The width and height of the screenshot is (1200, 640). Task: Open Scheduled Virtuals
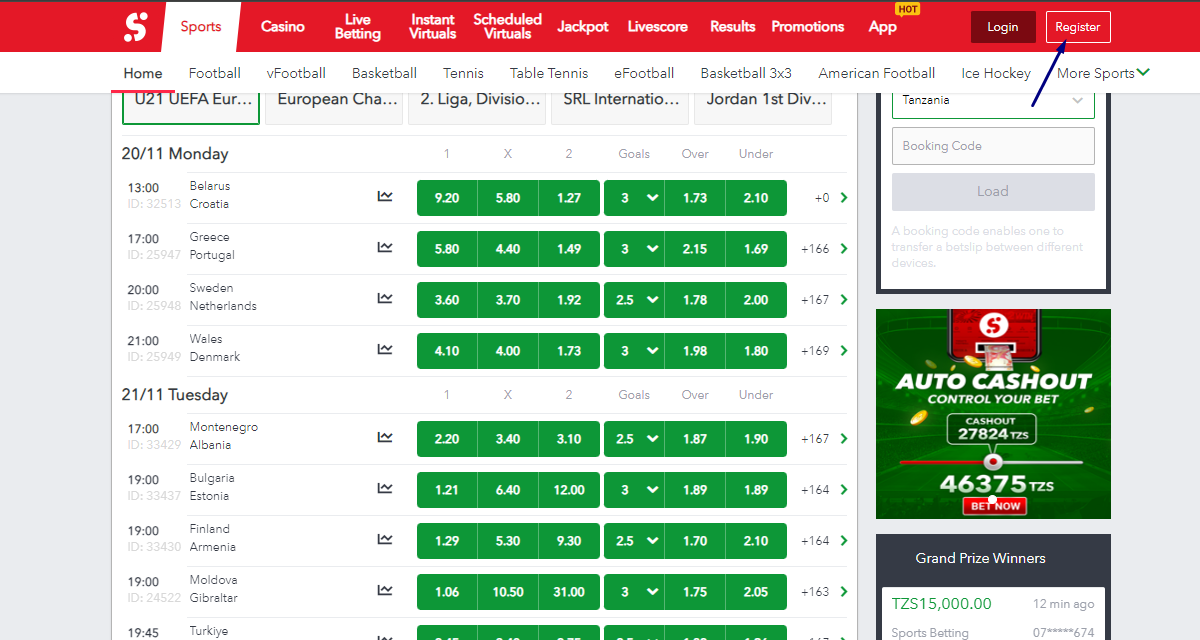[507, 27]
